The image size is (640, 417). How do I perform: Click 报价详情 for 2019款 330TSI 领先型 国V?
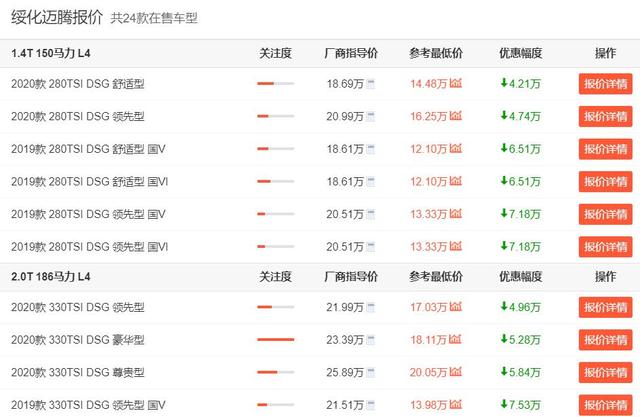605,405
